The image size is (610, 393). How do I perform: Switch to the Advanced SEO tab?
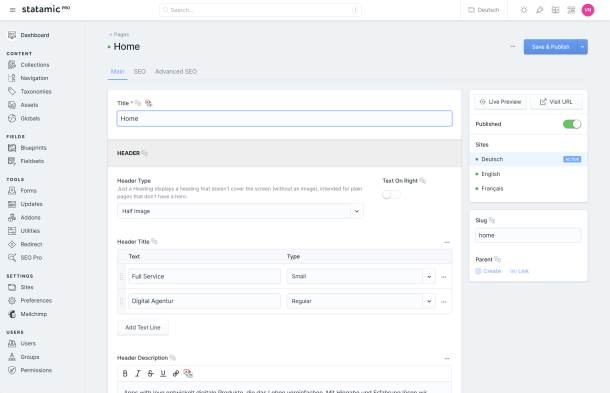coord(176,72)
